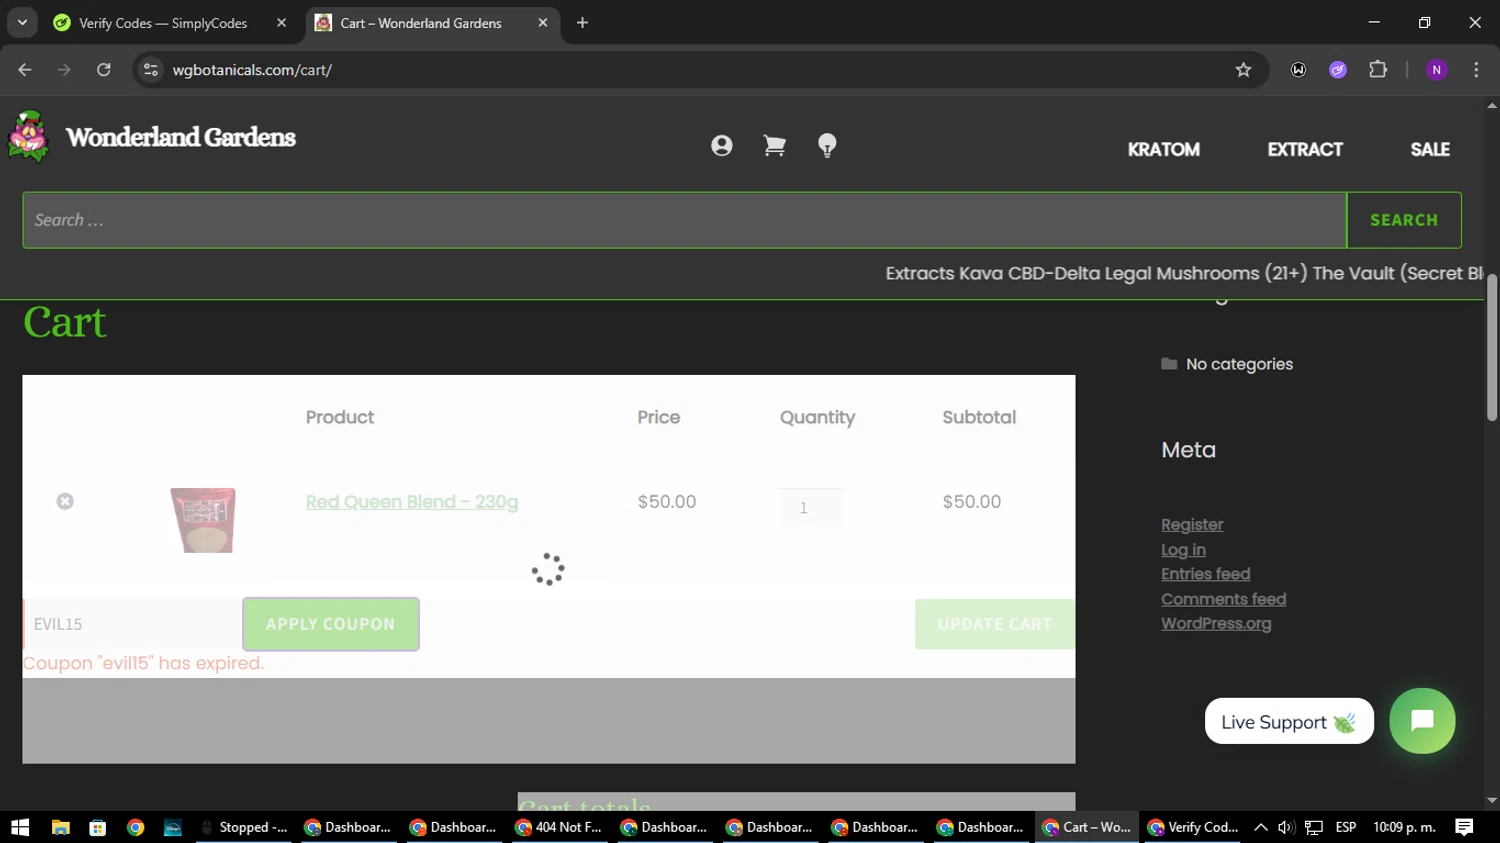Image resolution: width=1500 pixels, height=843 pixels.
Task: Reload the cart page
Action: coord(104,70)
